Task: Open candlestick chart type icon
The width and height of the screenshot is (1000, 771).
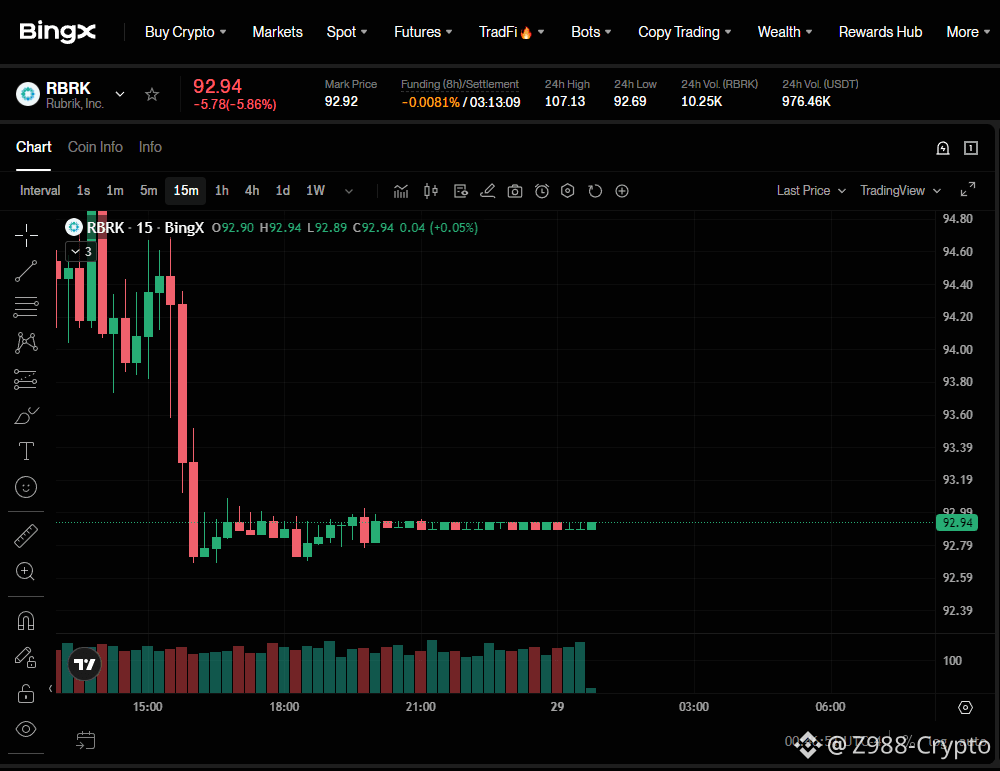Action: [430, 191]
